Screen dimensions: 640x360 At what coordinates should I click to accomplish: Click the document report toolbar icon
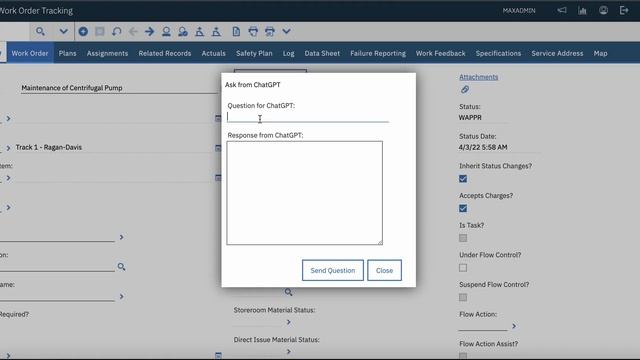pos(236,31)
